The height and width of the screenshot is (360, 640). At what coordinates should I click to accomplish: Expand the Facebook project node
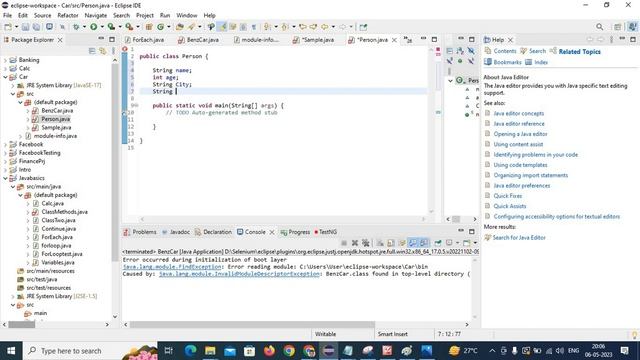5,144
